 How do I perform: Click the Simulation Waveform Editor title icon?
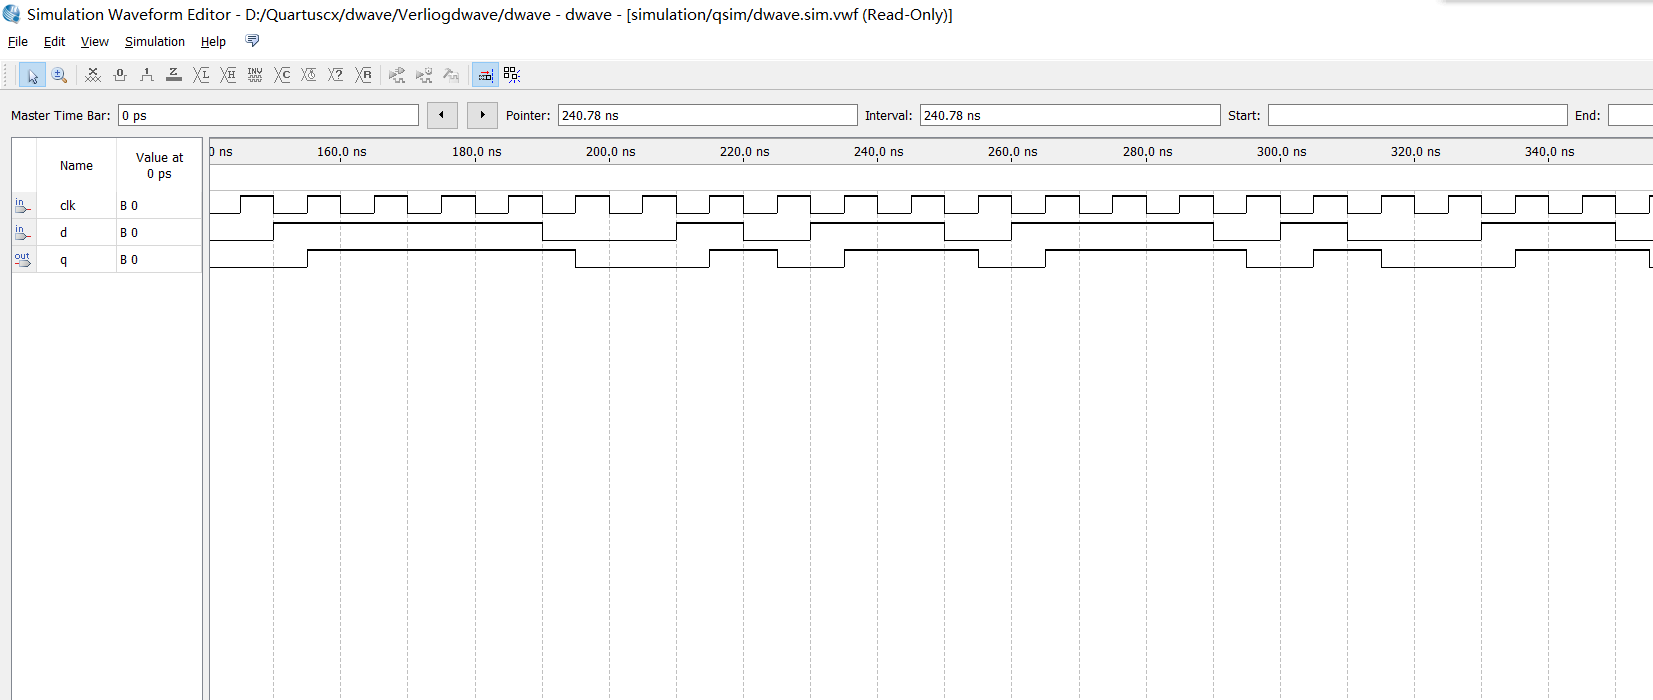tap(12, 14)
